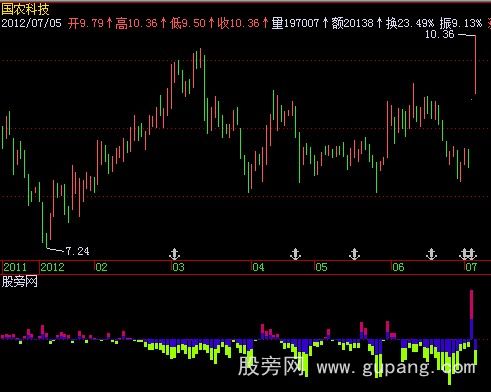Viewport: 491px width, 392px height.
Task: Click the 04 month marker on the time axis
Action: 258,267
